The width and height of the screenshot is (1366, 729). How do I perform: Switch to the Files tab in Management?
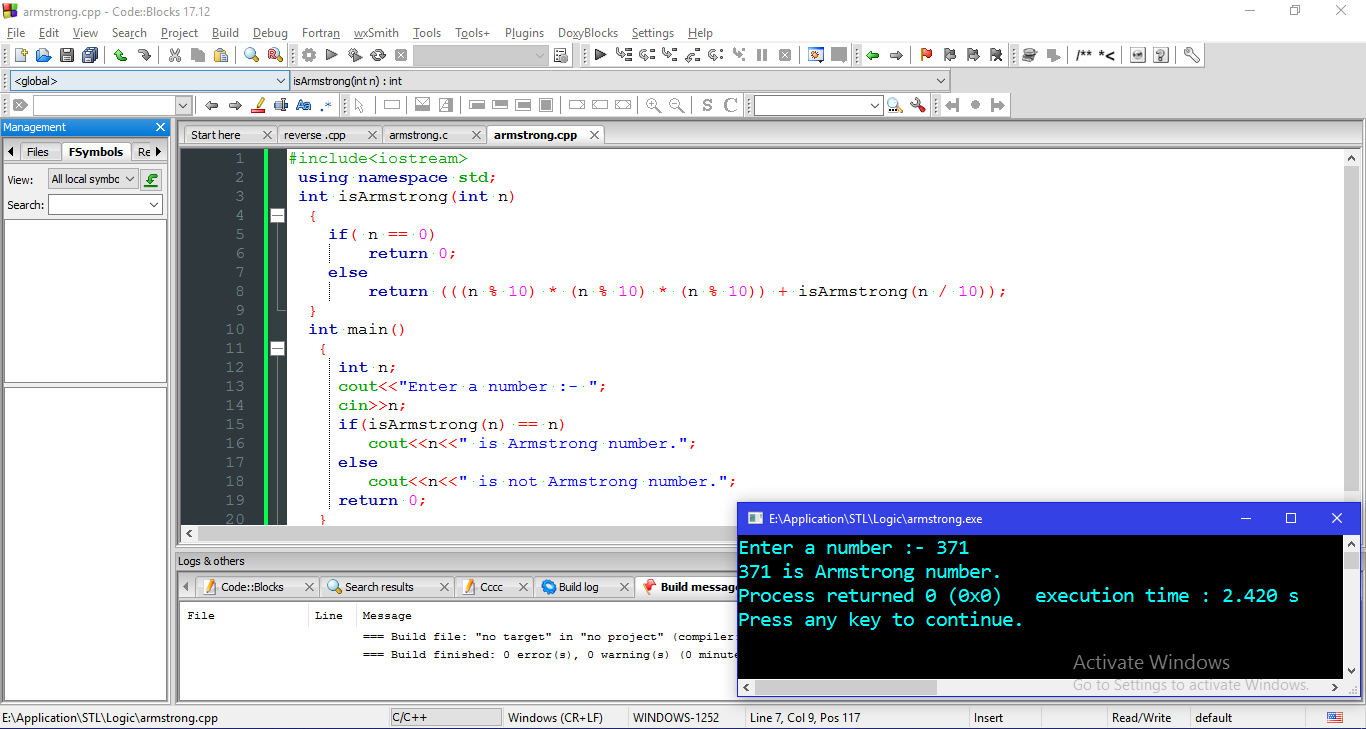38,151
